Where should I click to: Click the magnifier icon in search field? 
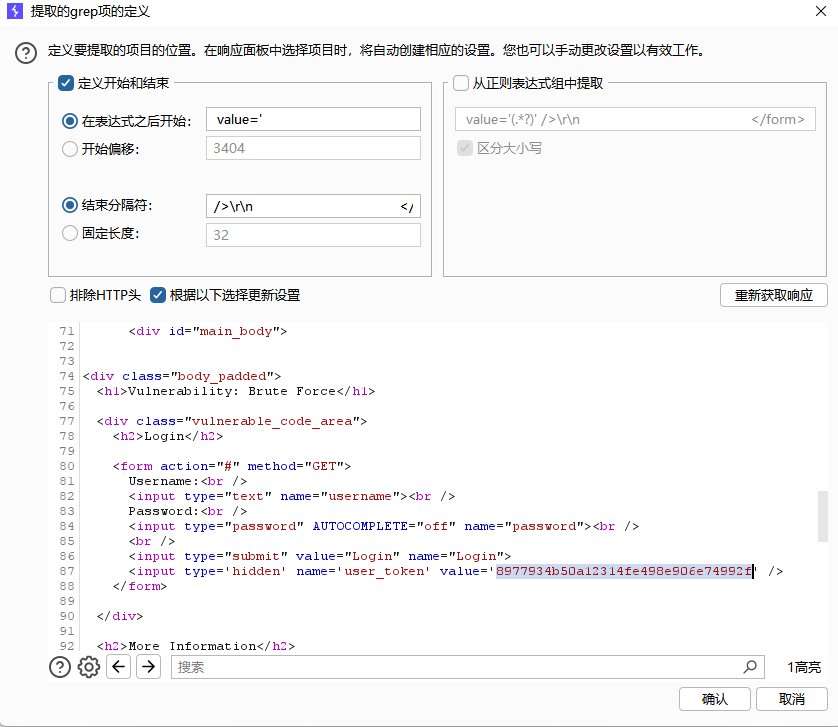750,667
